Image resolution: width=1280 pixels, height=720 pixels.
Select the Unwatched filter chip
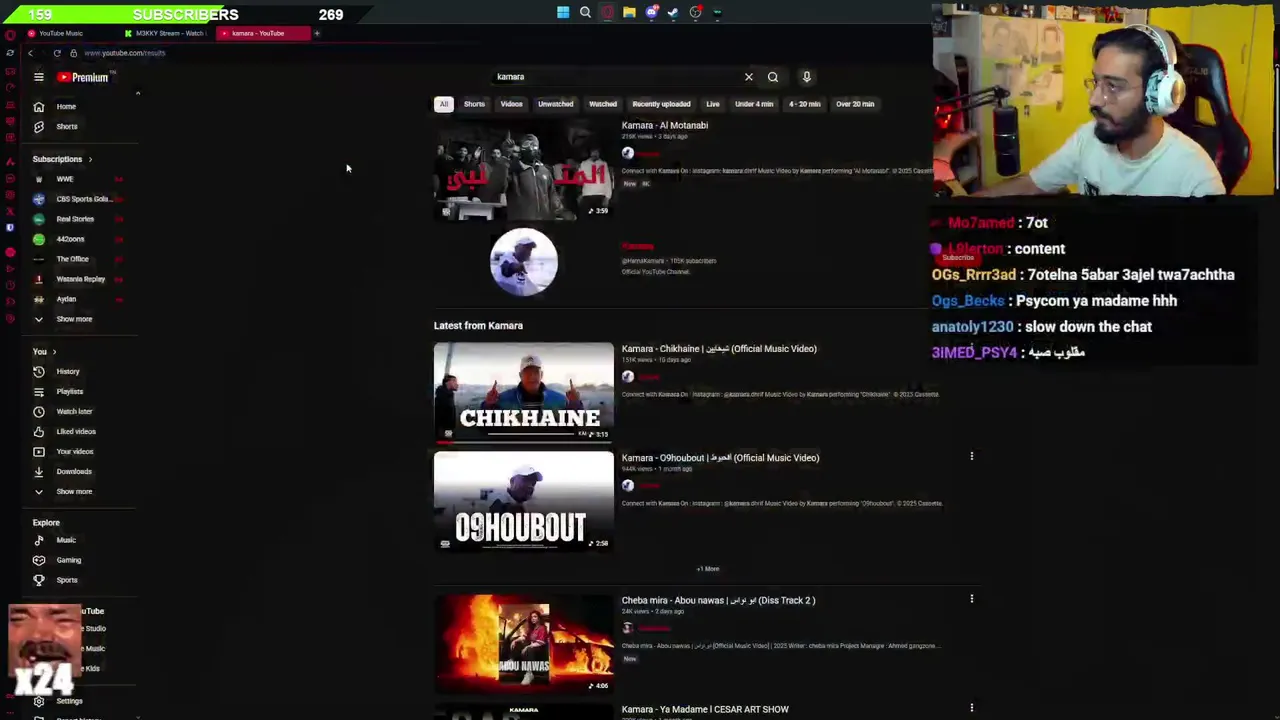pyautogui.click(x=555, y=104)
